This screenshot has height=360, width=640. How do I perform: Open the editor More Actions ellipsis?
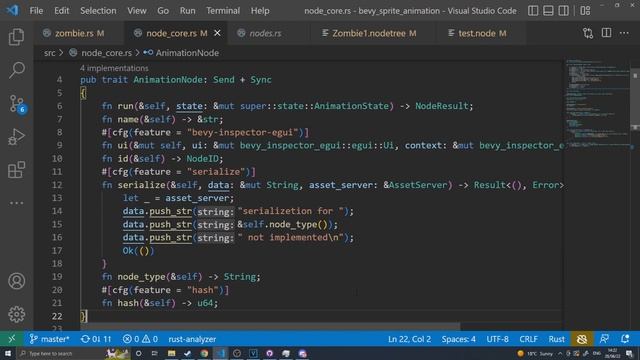pyautogui.click(x=624, y=33)
